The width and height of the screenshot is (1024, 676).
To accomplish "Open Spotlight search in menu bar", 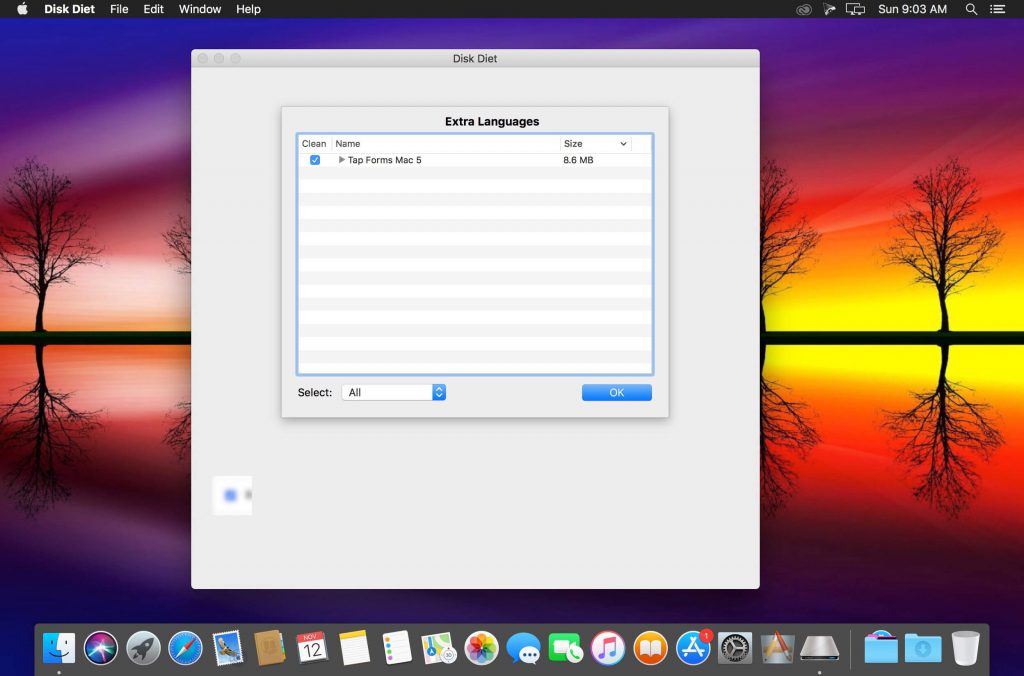I will (971, 9).
